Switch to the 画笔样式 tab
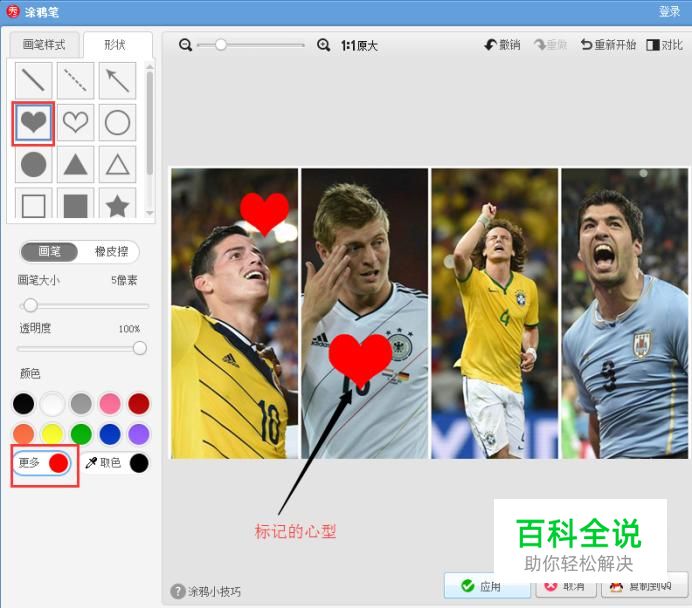The width and height of the screenshot is (692, 608). click(x=44, y=45)
